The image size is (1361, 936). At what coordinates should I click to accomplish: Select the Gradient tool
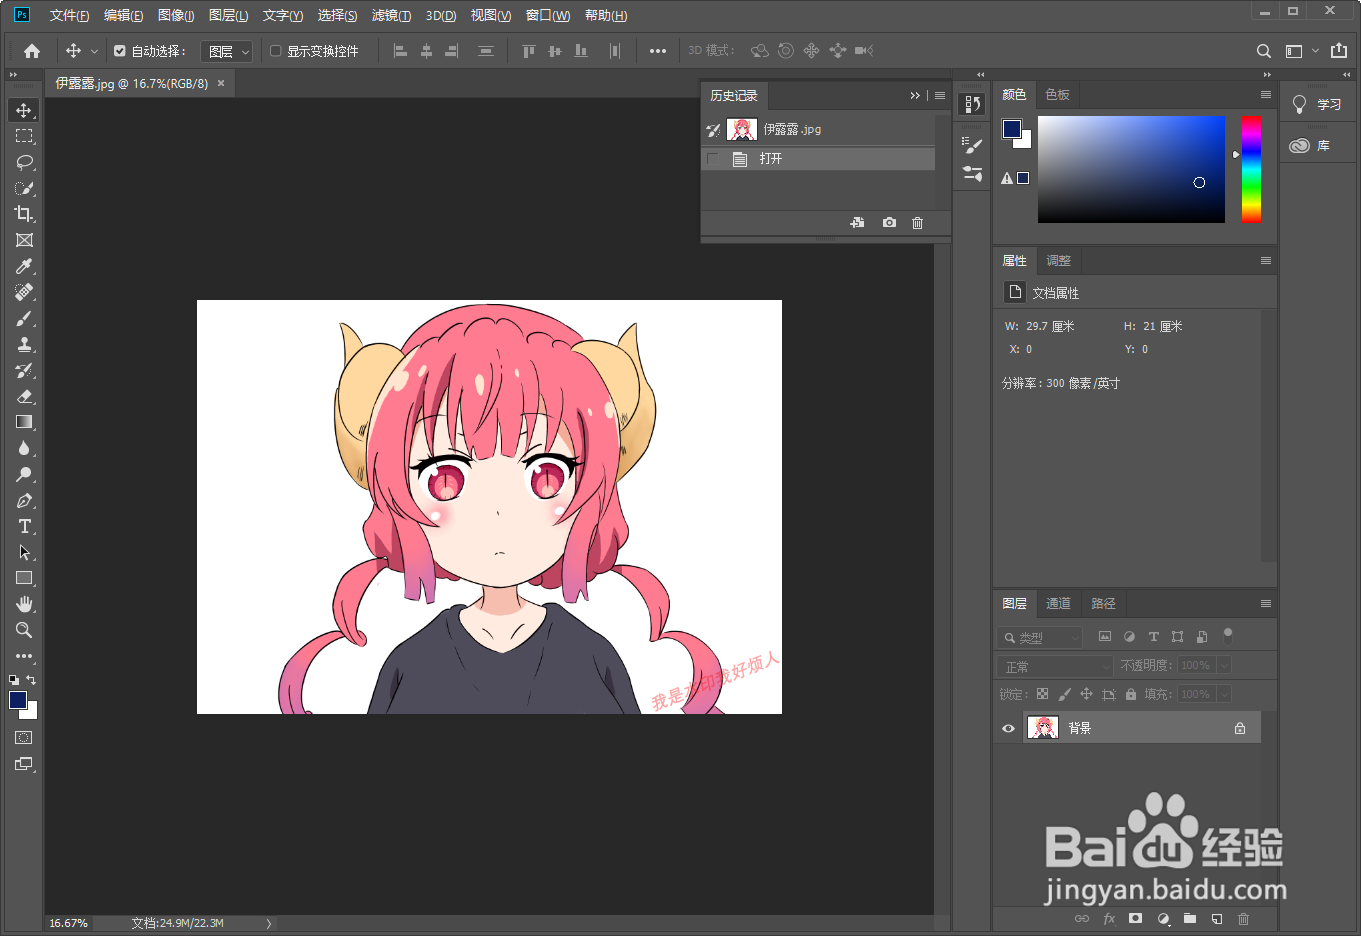(x=24, y=422)
